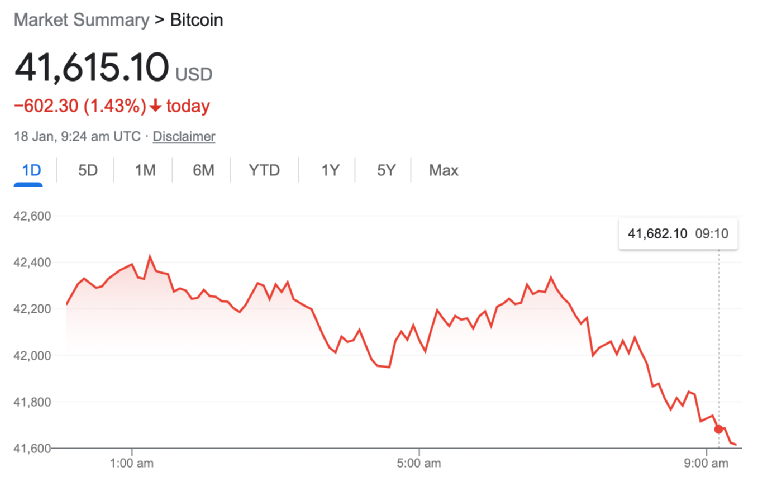Click the red data point marker on chart

[x=718, y=429]
